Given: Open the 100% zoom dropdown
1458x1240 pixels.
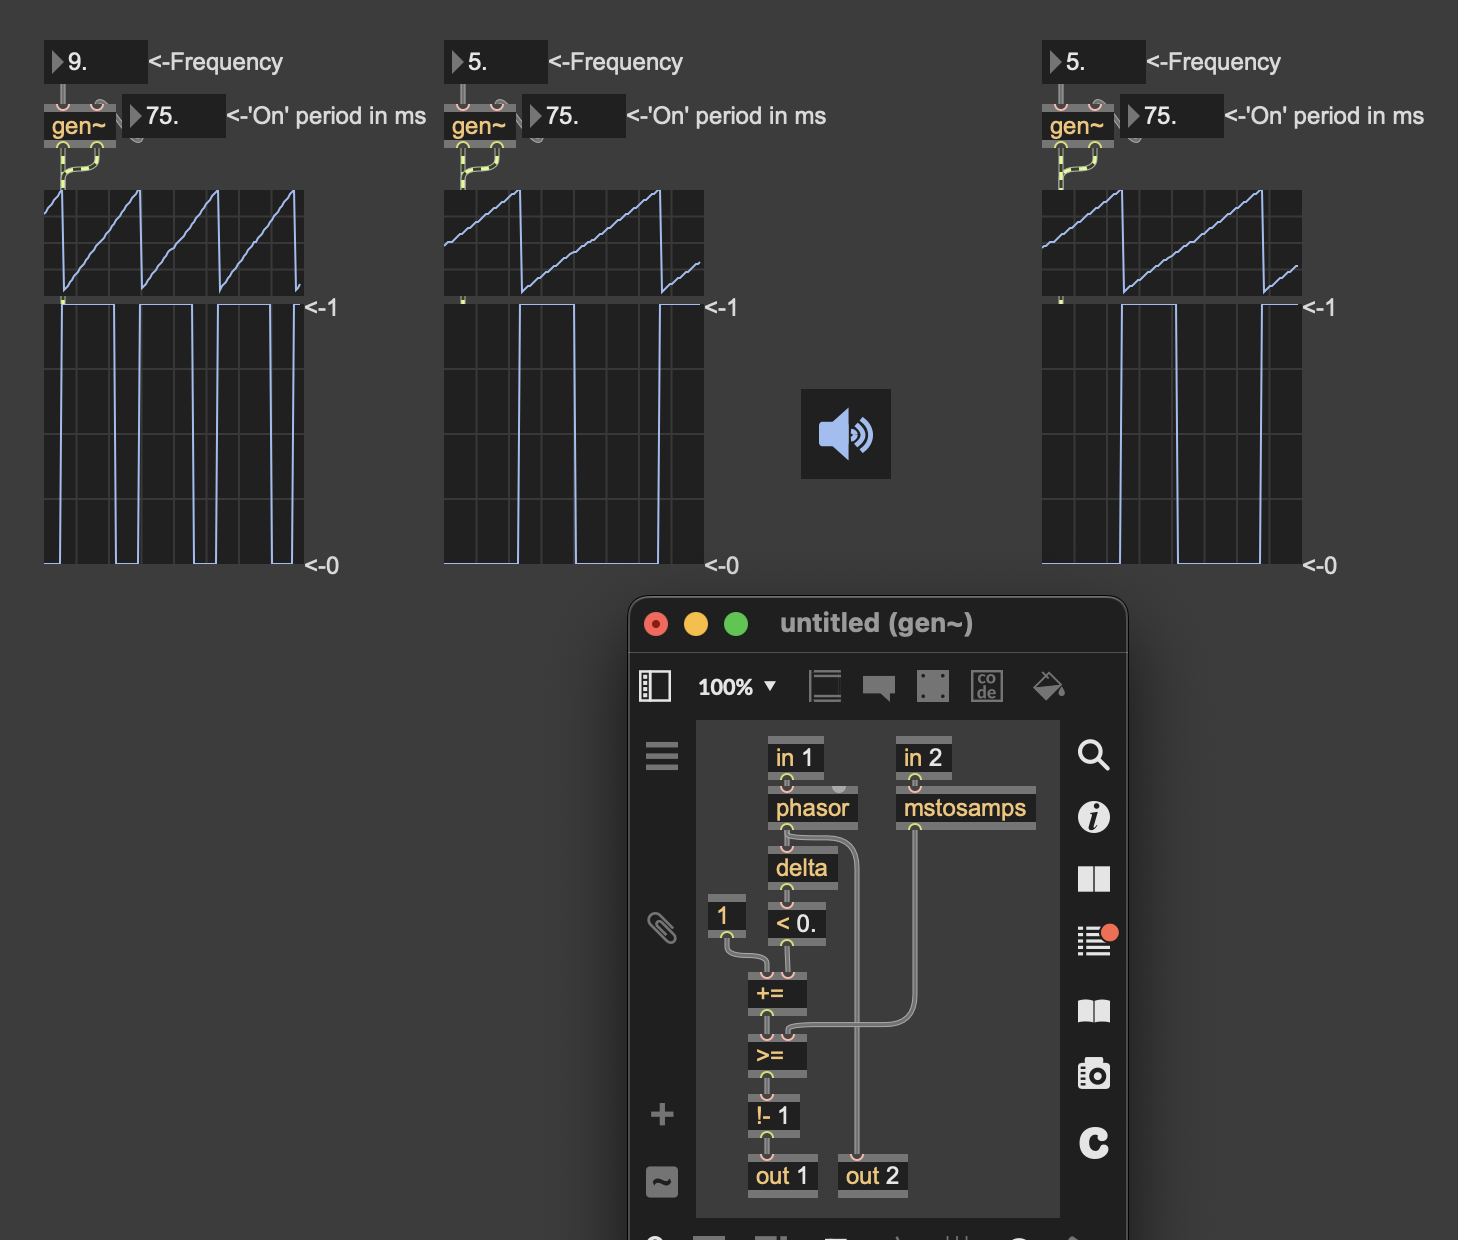Looking at the screenshot, I should point(737,687).
